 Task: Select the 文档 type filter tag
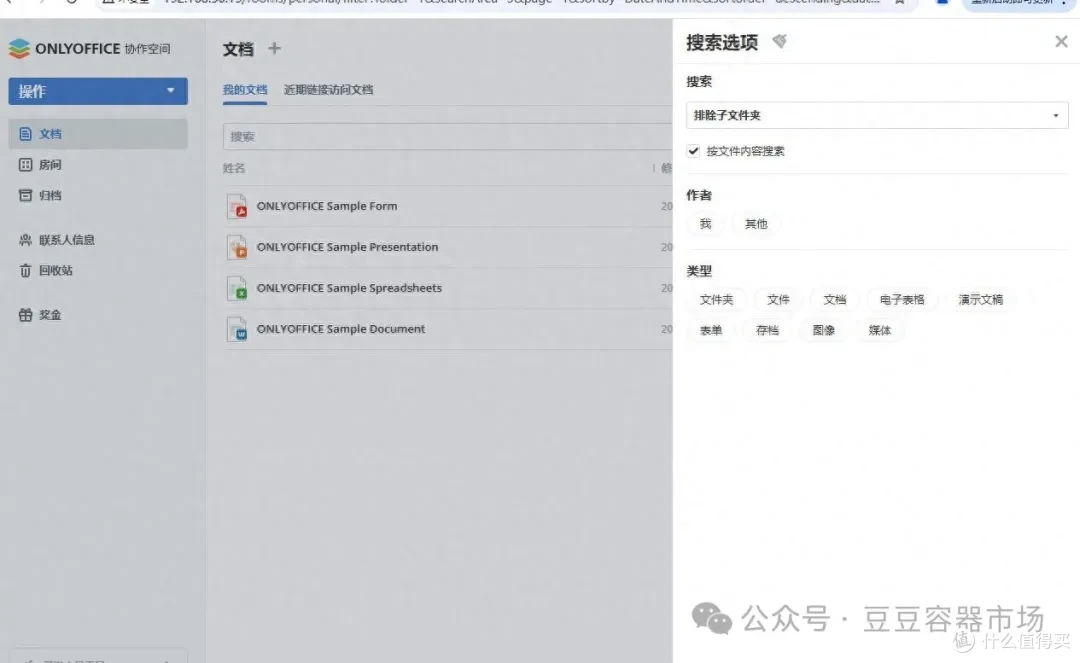(x=835, y=299)
